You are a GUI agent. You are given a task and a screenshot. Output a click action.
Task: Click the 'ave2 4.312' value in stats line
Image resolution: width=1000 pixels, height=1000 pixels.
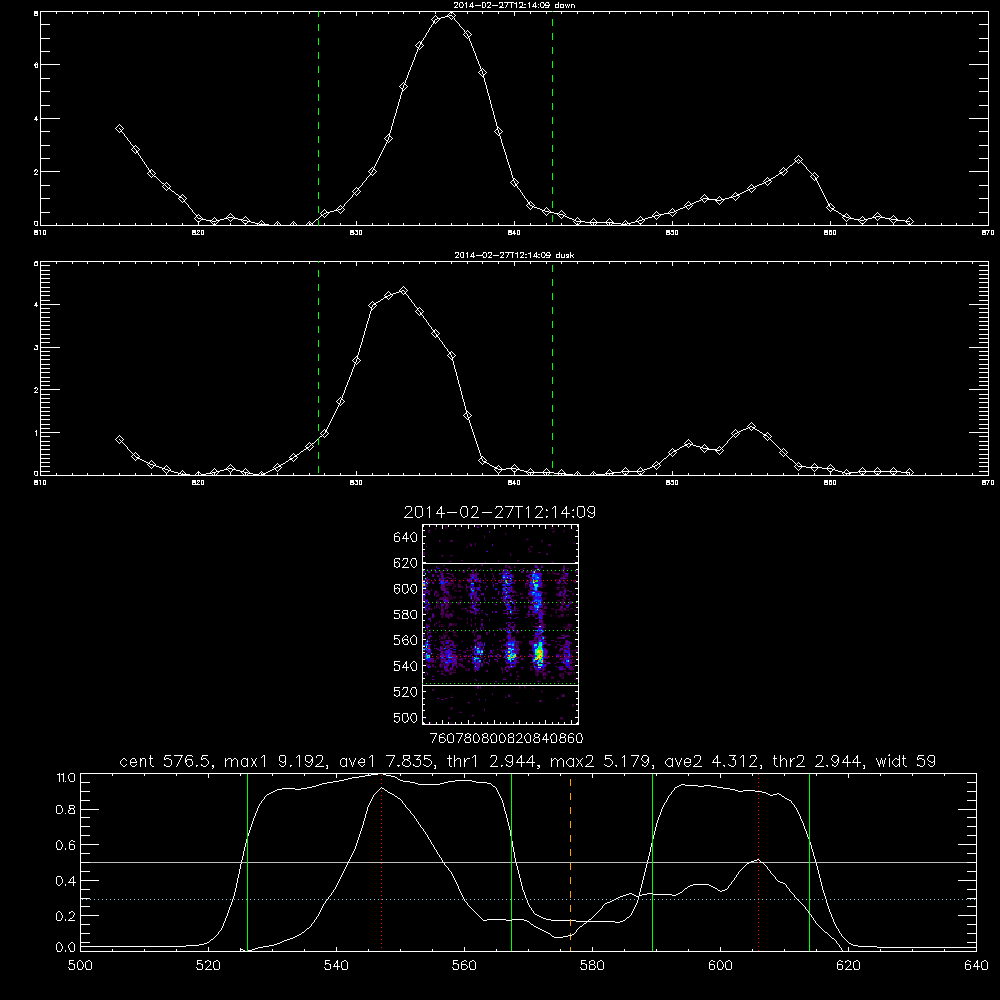(x=712, y=761)
